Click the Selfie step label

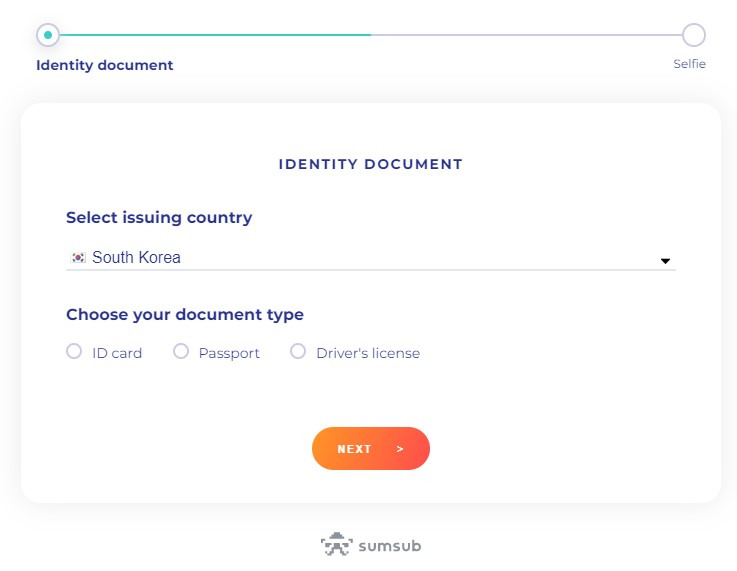[x=690, y=64]
